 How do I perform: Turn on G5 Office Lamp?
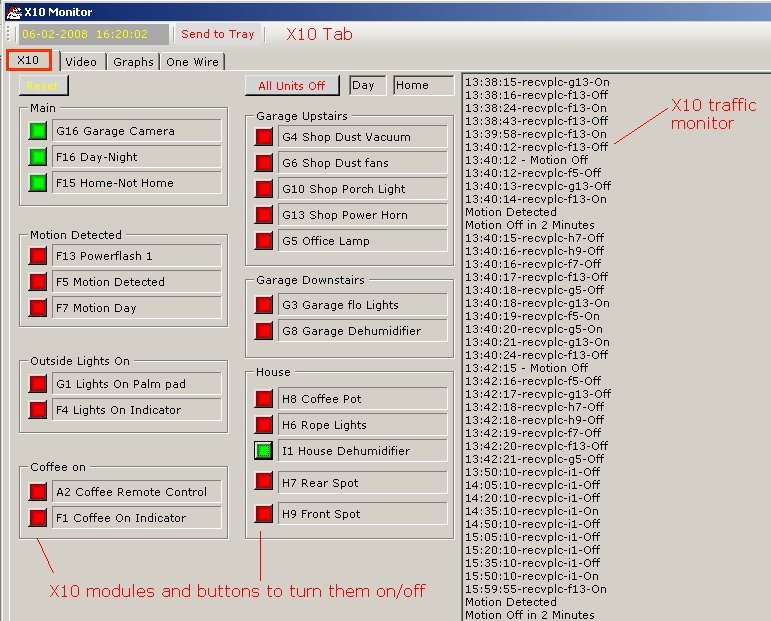[x=264, y=241]
